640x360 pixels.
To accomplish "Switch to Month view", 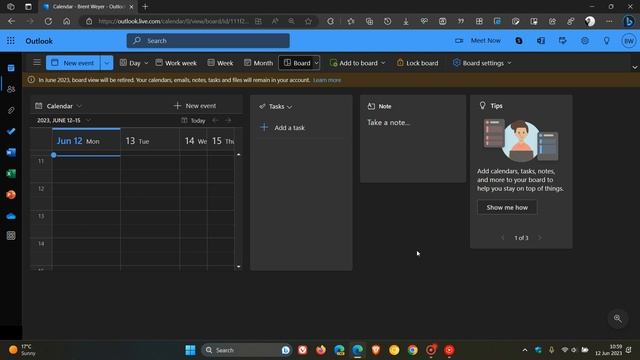I will pyautogui.click(x=258, y=63).
